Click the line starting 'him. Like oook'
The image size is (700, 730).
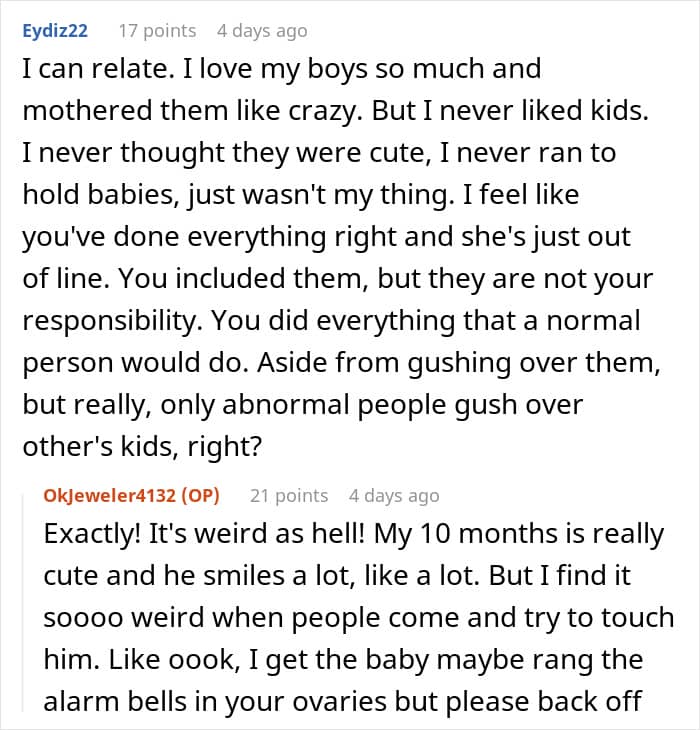tap(343, 660)
